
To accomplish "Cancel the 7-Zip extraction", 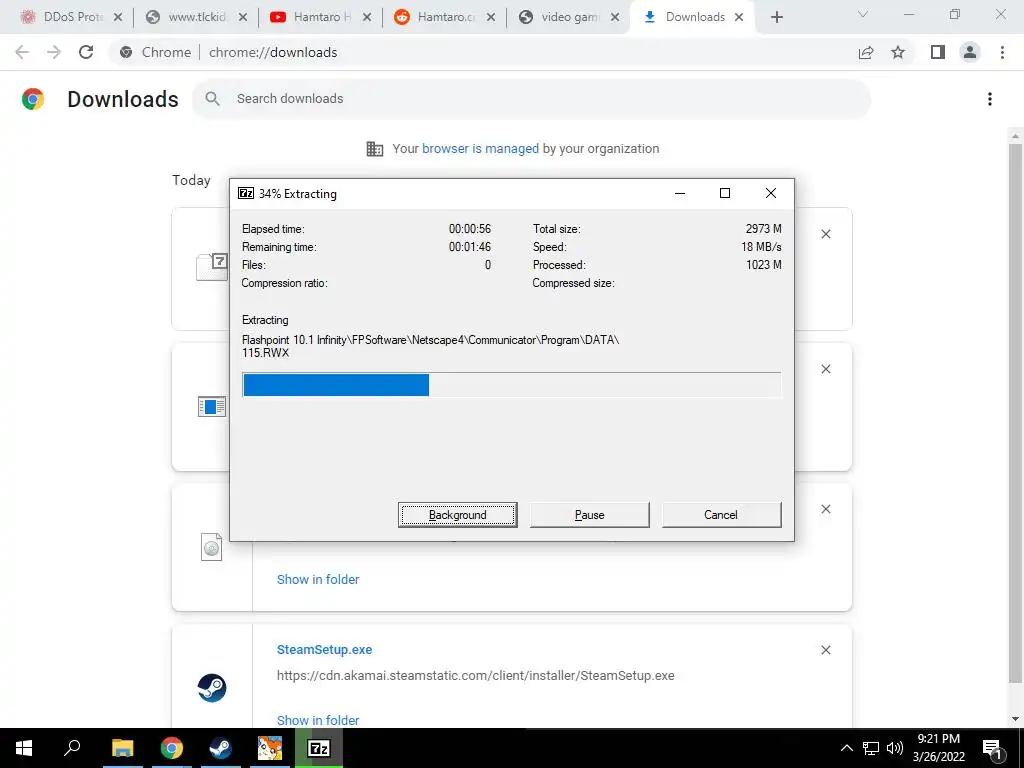I will pos(721,515).
